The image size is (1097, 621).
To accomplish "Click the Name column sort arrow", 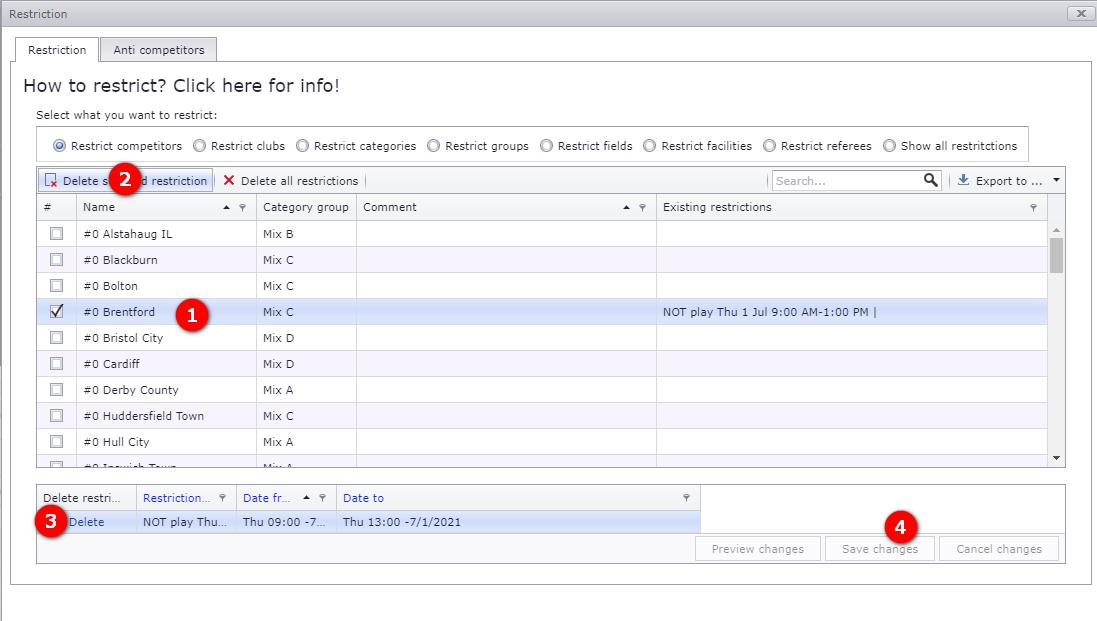I will 227,208.
